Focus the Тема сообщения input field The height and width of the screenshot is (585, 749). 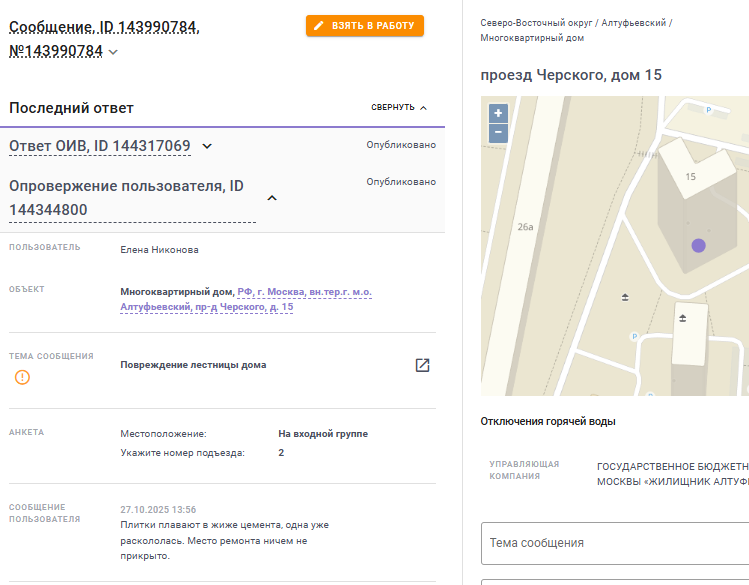click(615, 543)
